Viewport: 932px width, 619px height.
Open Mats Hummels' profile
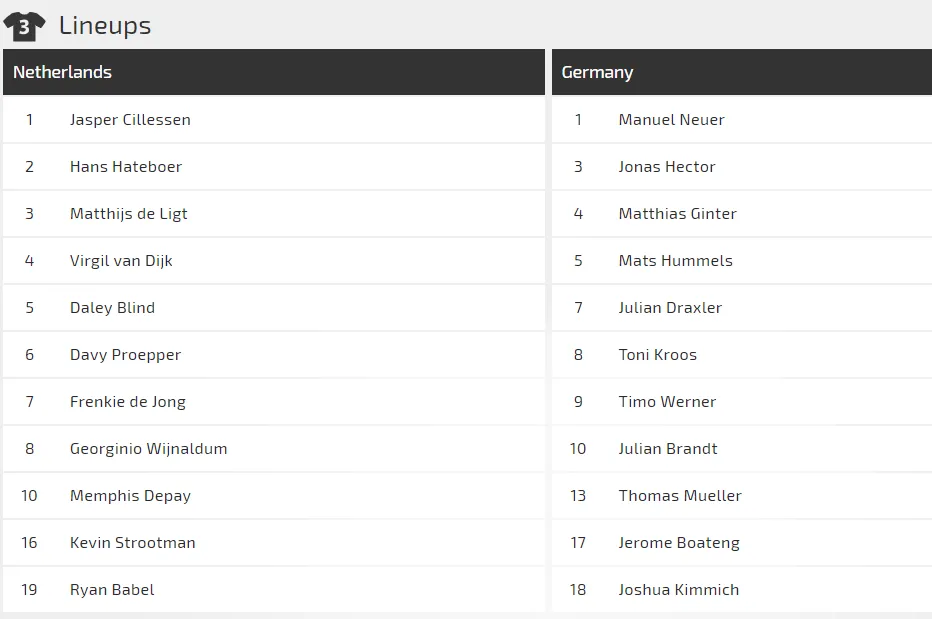coord(675,261)
